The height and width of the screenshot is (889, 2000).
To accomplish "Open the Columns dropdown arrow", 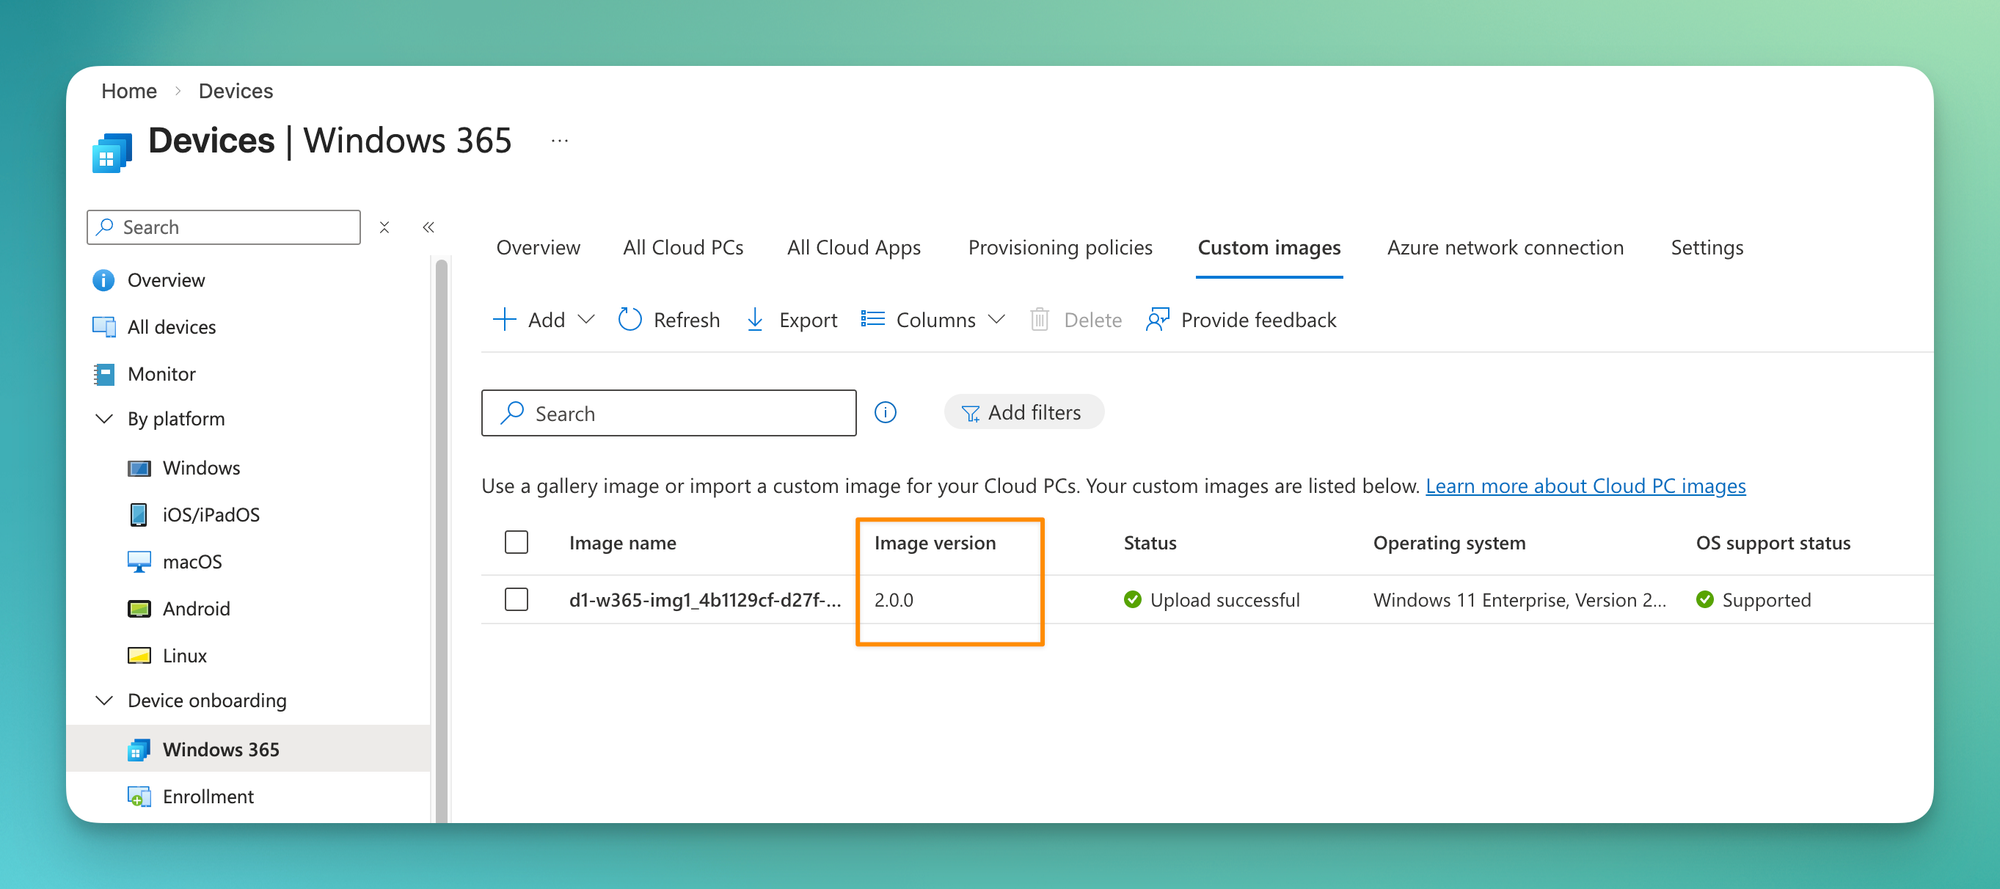I will (x=997, y=320).
